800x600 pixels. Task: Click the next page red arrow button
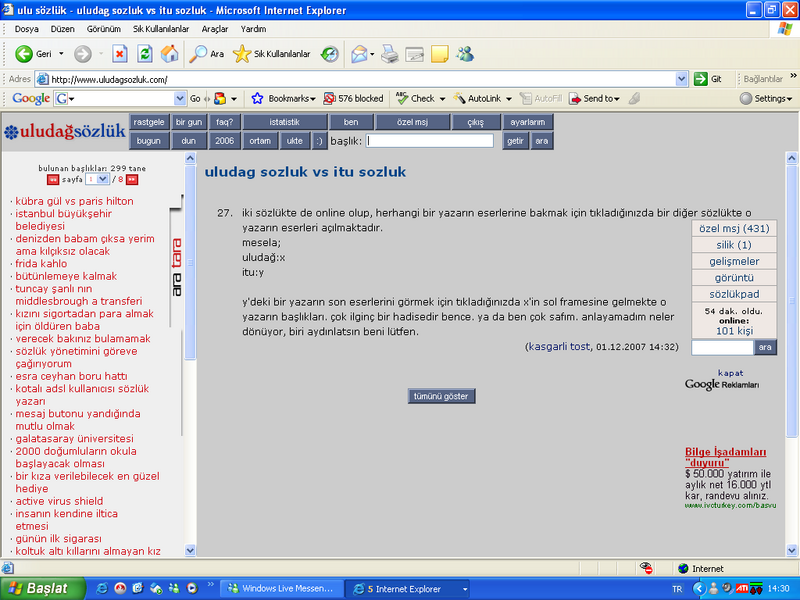132,180
